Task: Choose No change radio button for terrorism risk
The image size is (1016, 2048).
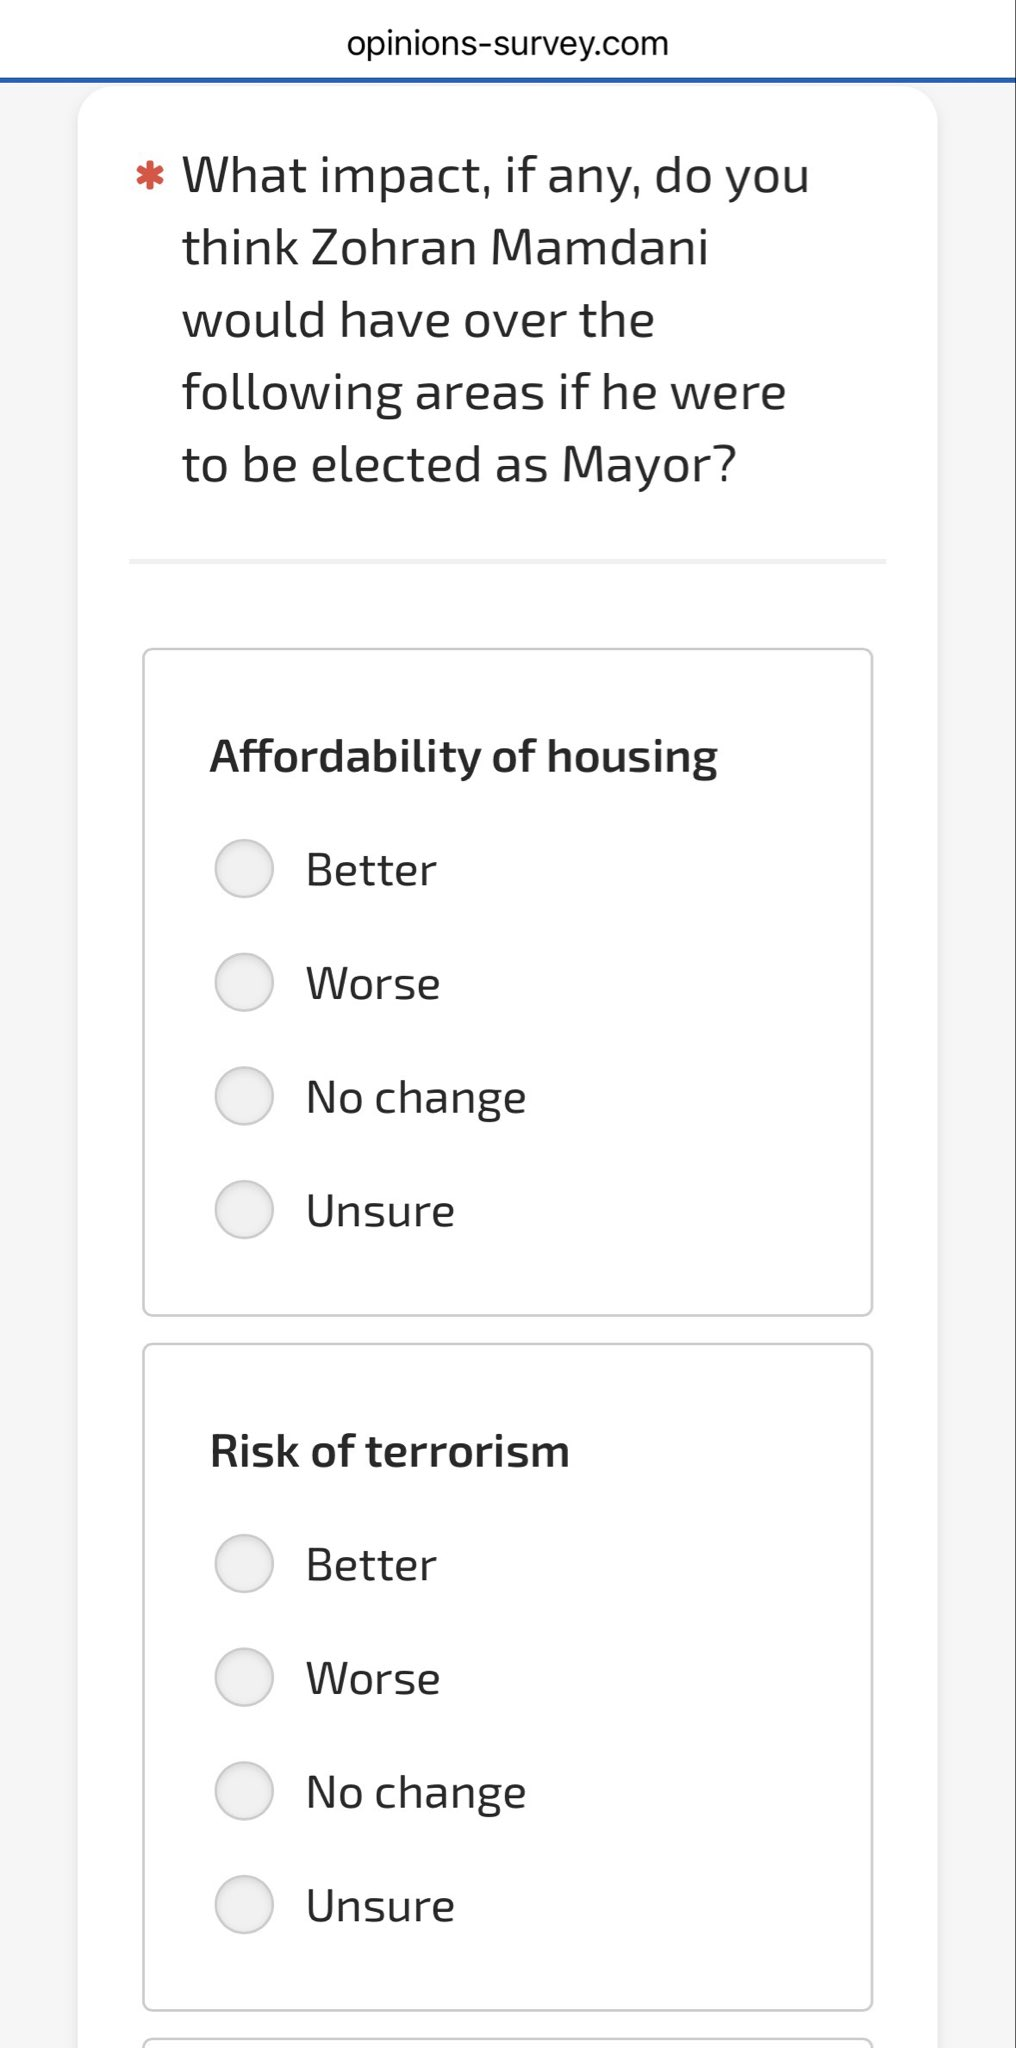Action: pos(244,1791)
